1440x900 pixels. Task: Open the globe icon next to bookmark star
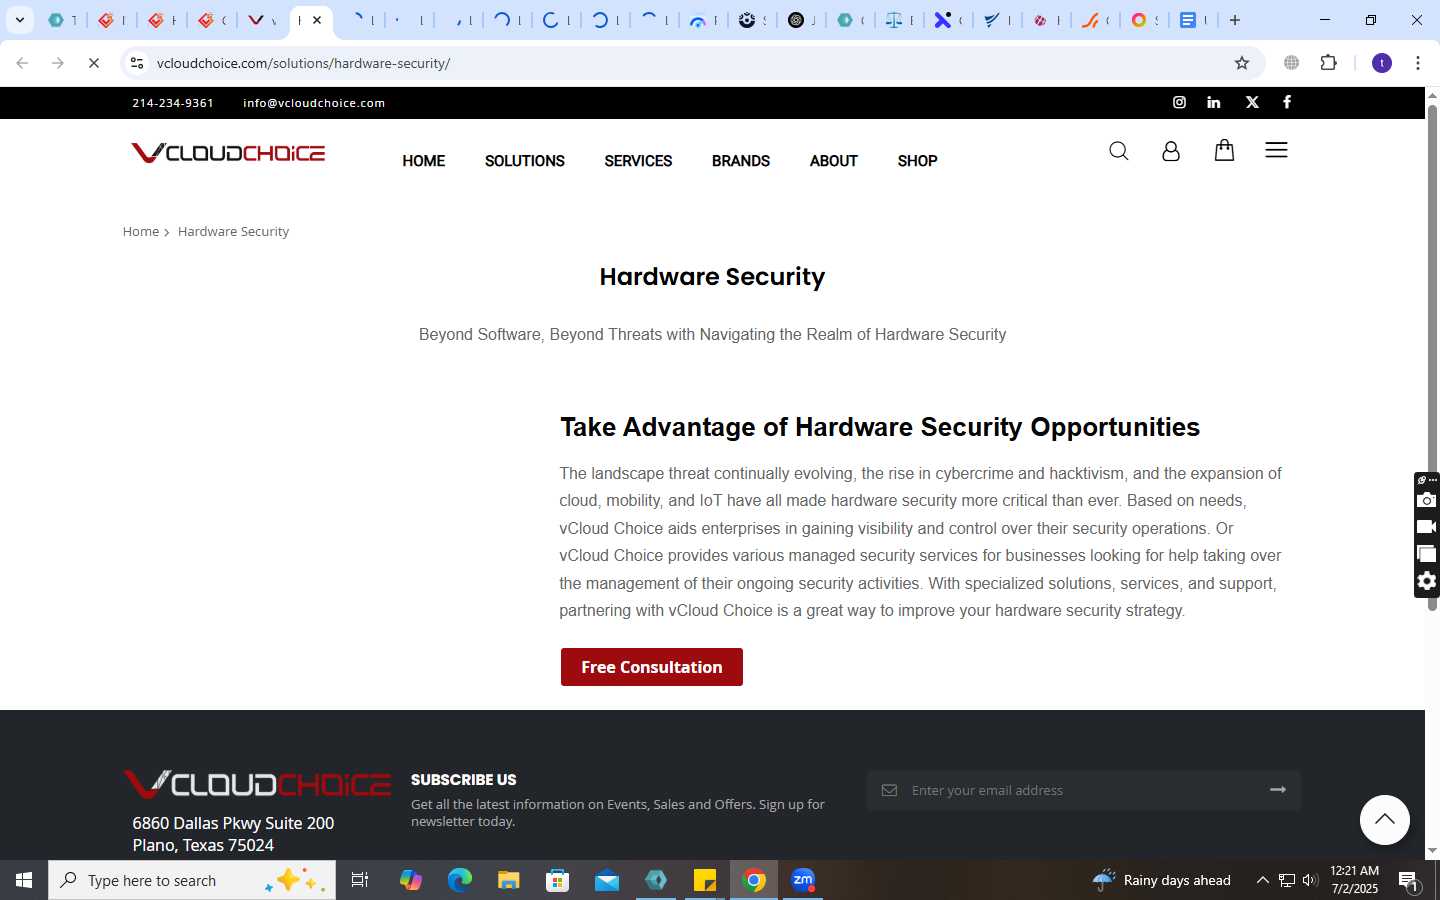(x=1291, y=63)
